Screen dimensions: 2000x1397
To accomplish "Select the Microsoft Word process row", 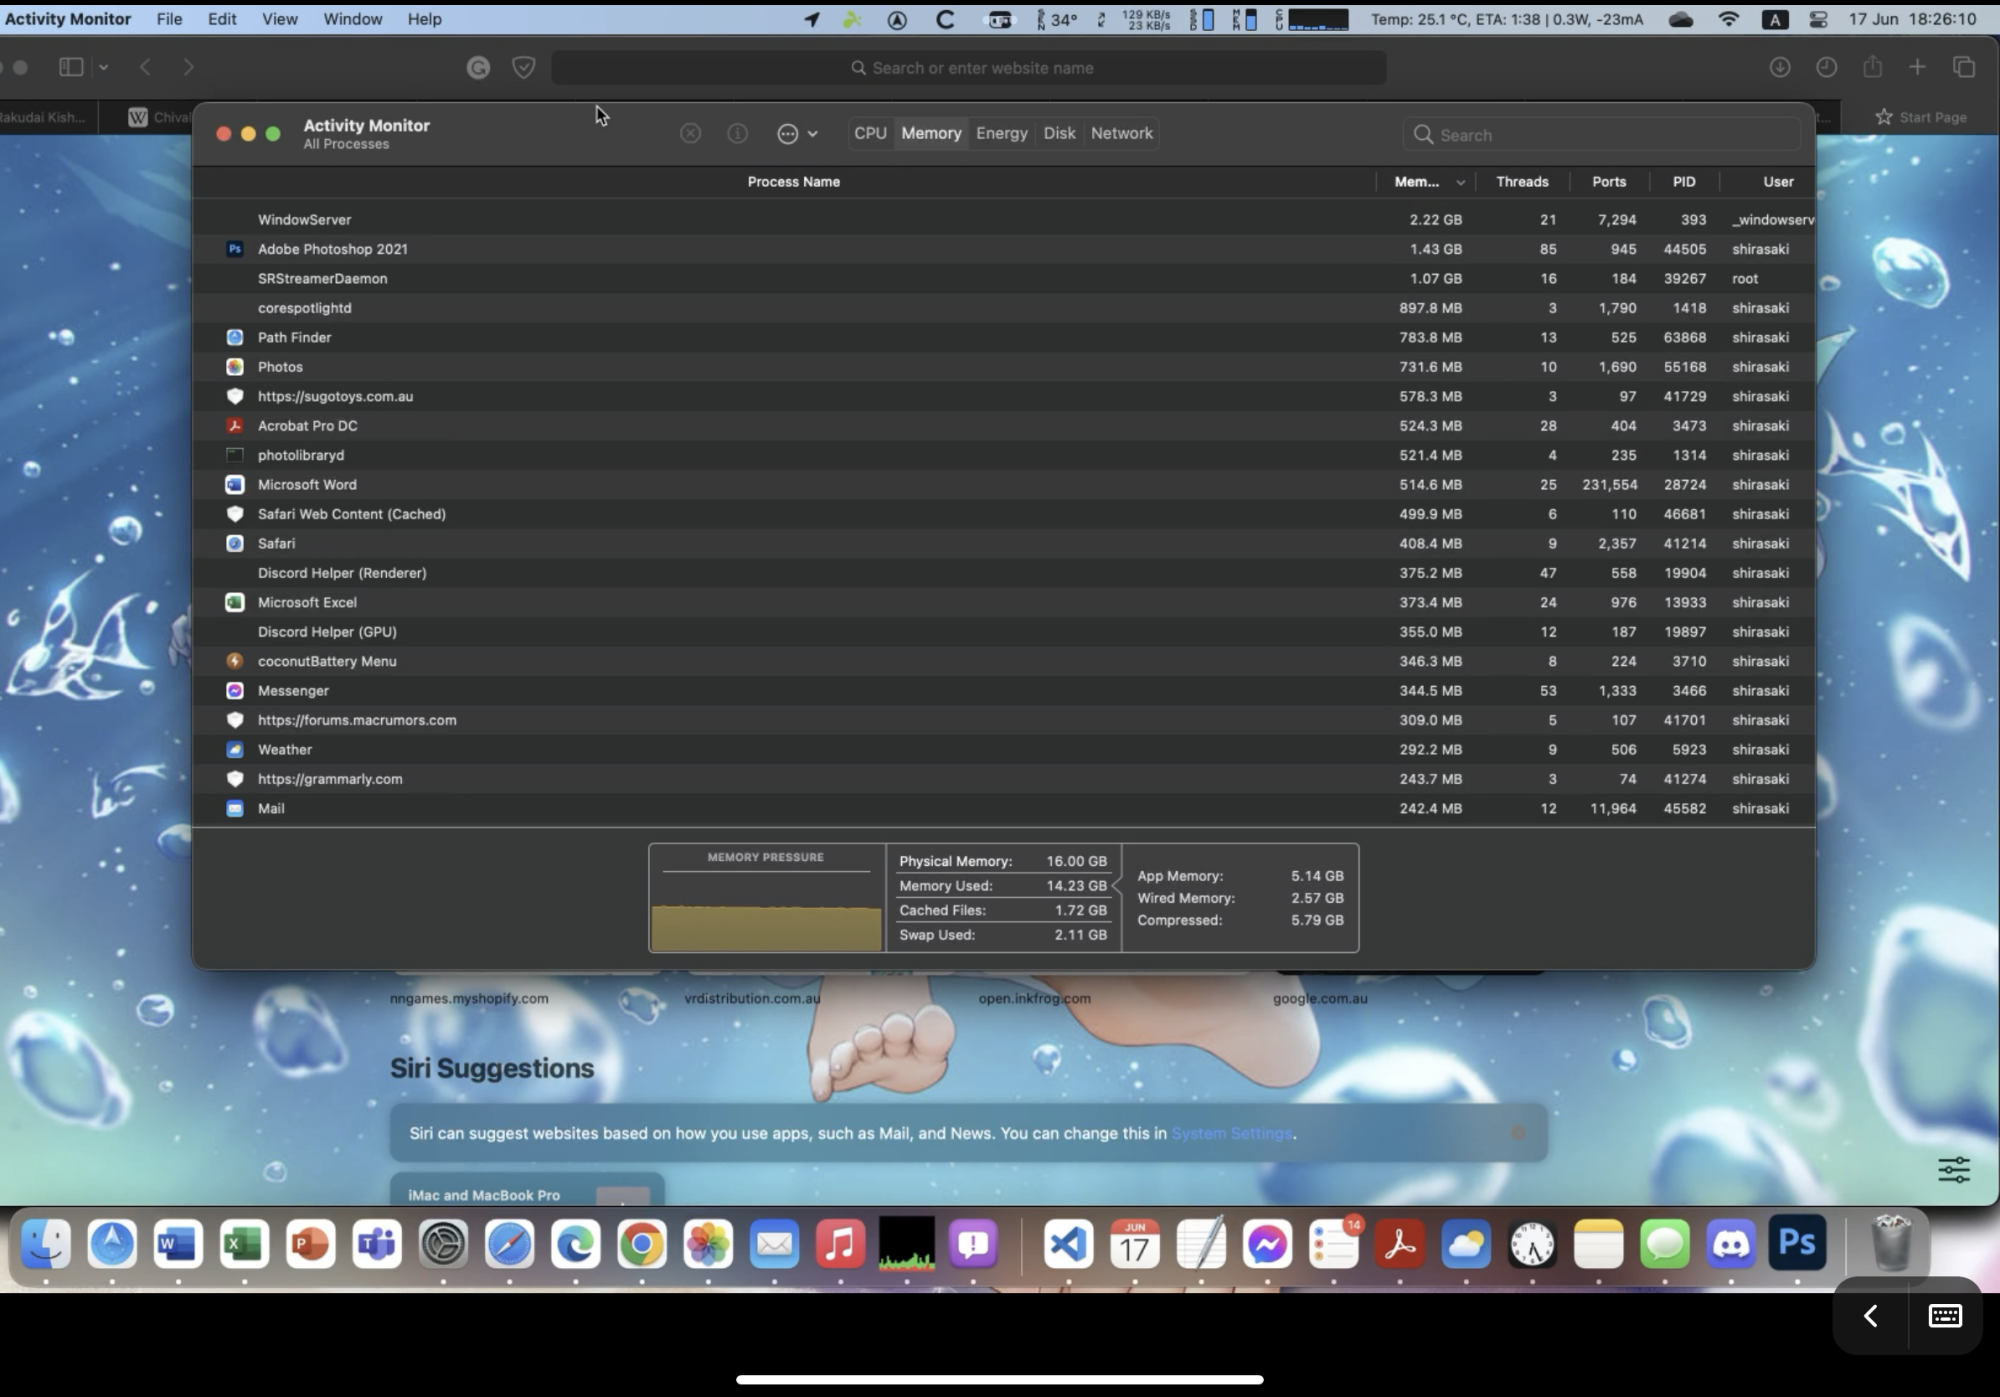I will (x=307, y=484).
